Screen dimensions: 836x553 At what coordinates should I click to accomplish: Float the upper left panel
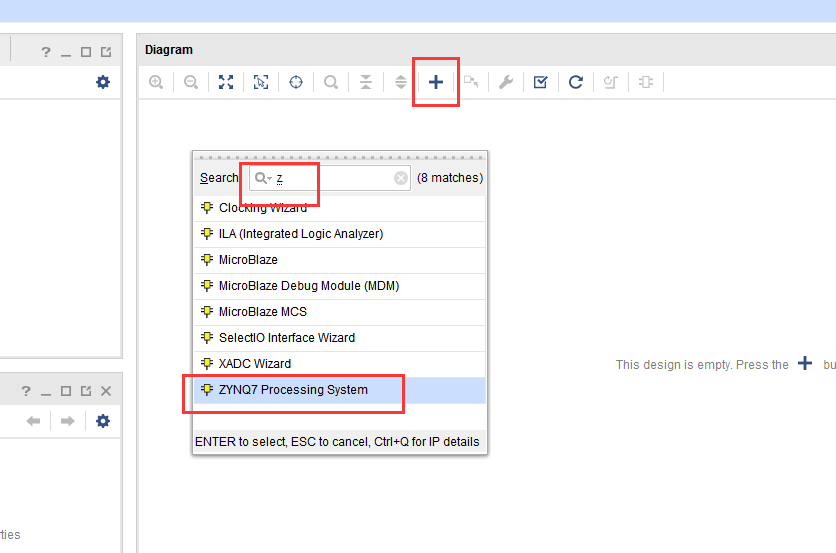106,52
